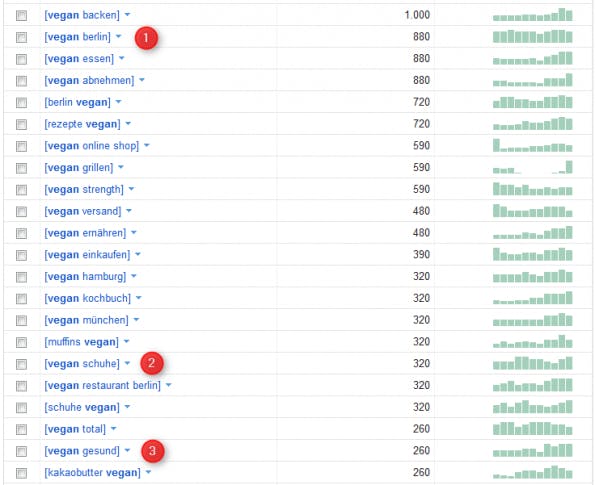Open the [vegan essen] dropdown arrow
Image resolution: width=595 pixels, height=485 pixels.
(121, 58)
